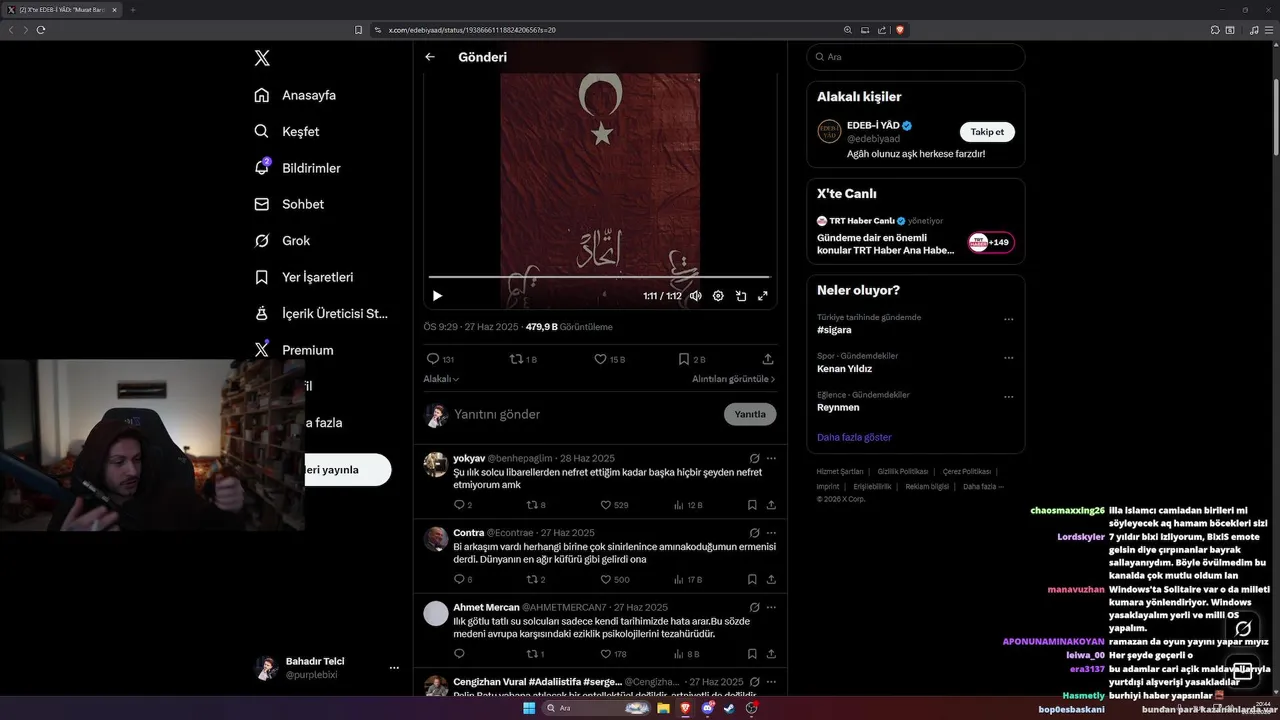Open Grok from the sidebar
The height and width of the screenshot is (720, 1280).
pyautogui.click(x=282, y=240)
